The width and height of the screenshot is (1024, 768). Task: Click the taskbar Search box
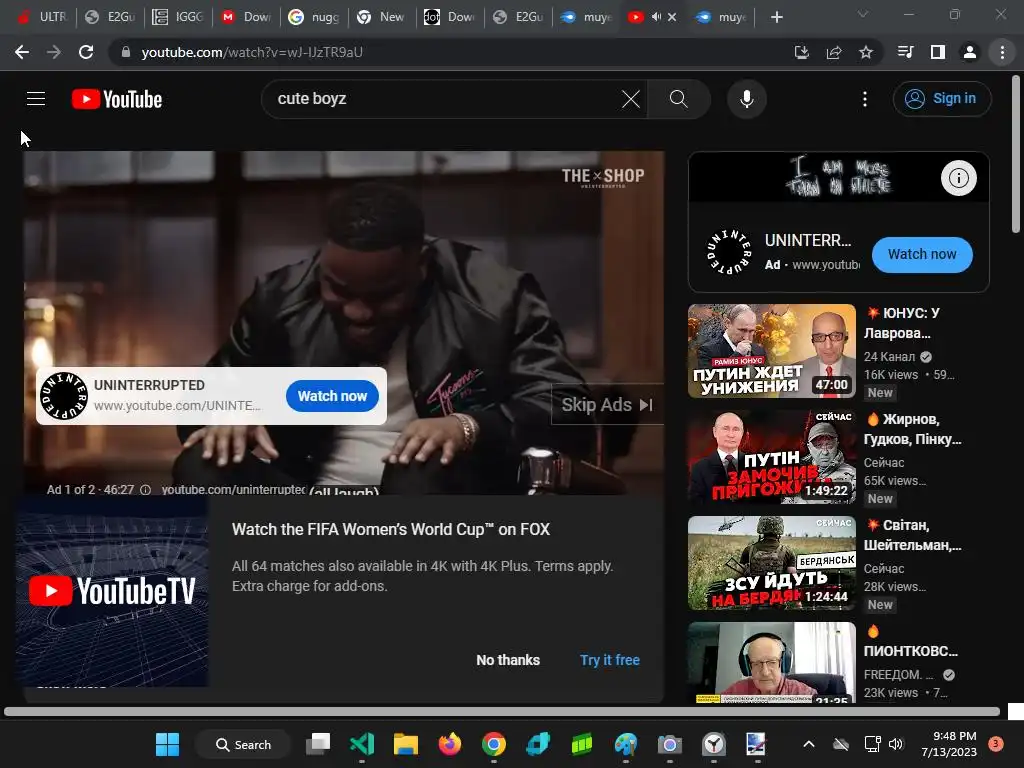point(243,744)
